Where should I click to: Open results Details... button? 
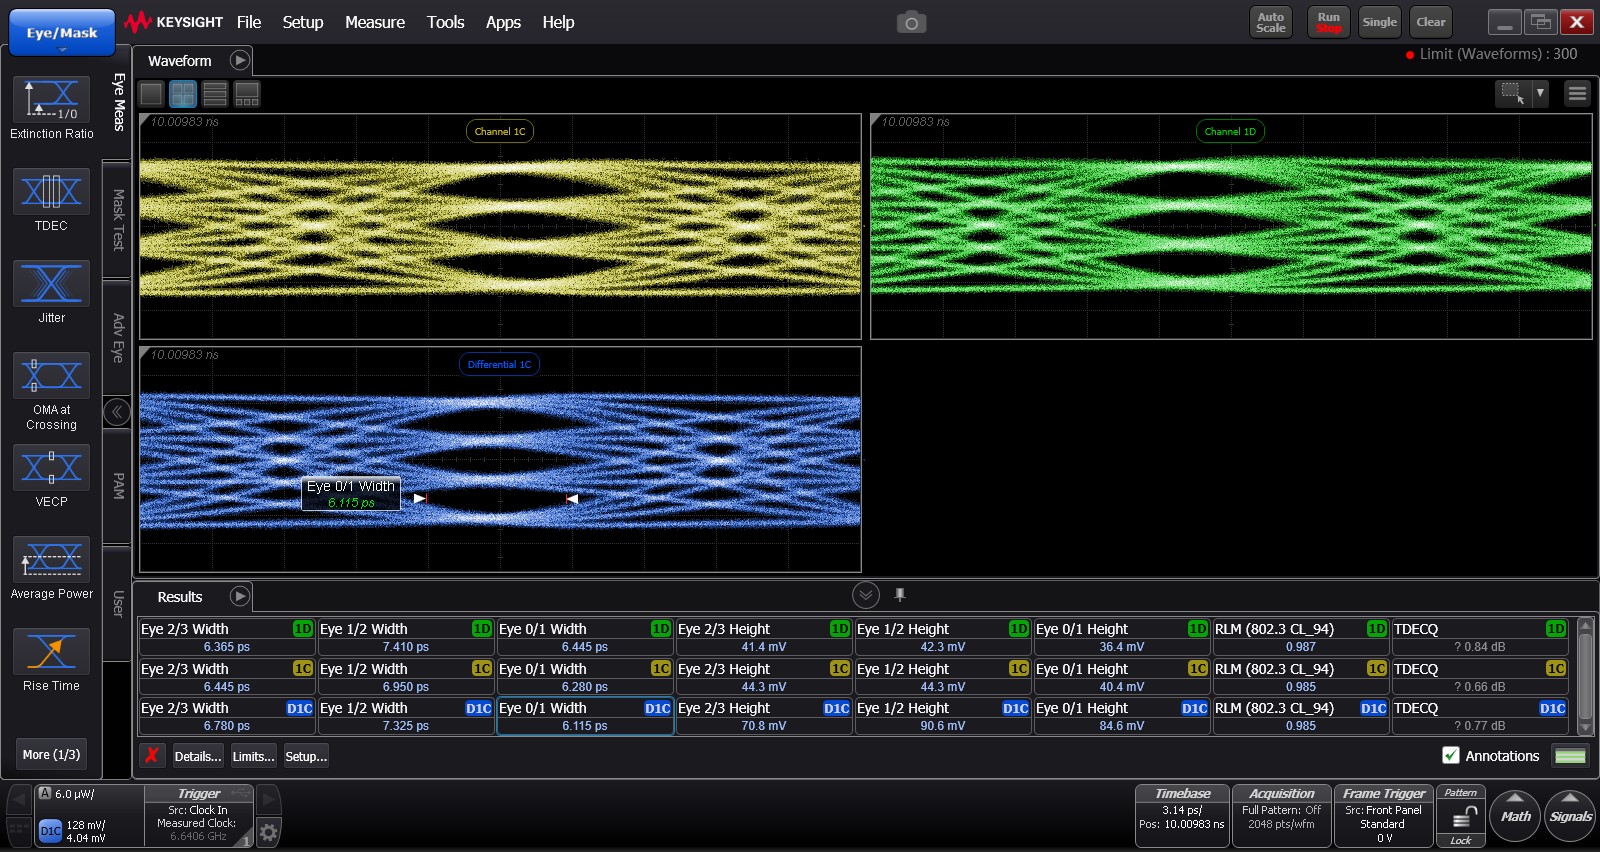[x=198, y=756]
